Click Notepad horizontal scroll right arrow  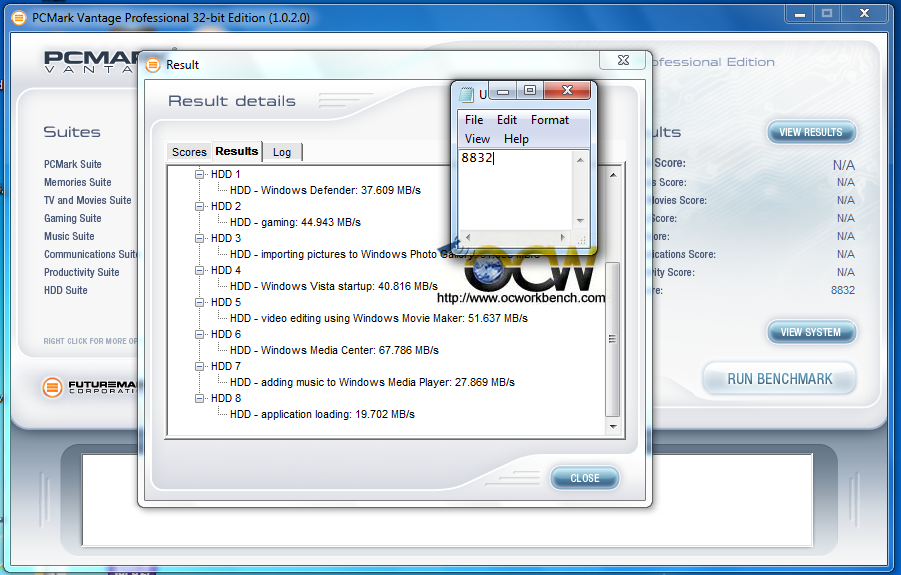[x=562, y=237]
